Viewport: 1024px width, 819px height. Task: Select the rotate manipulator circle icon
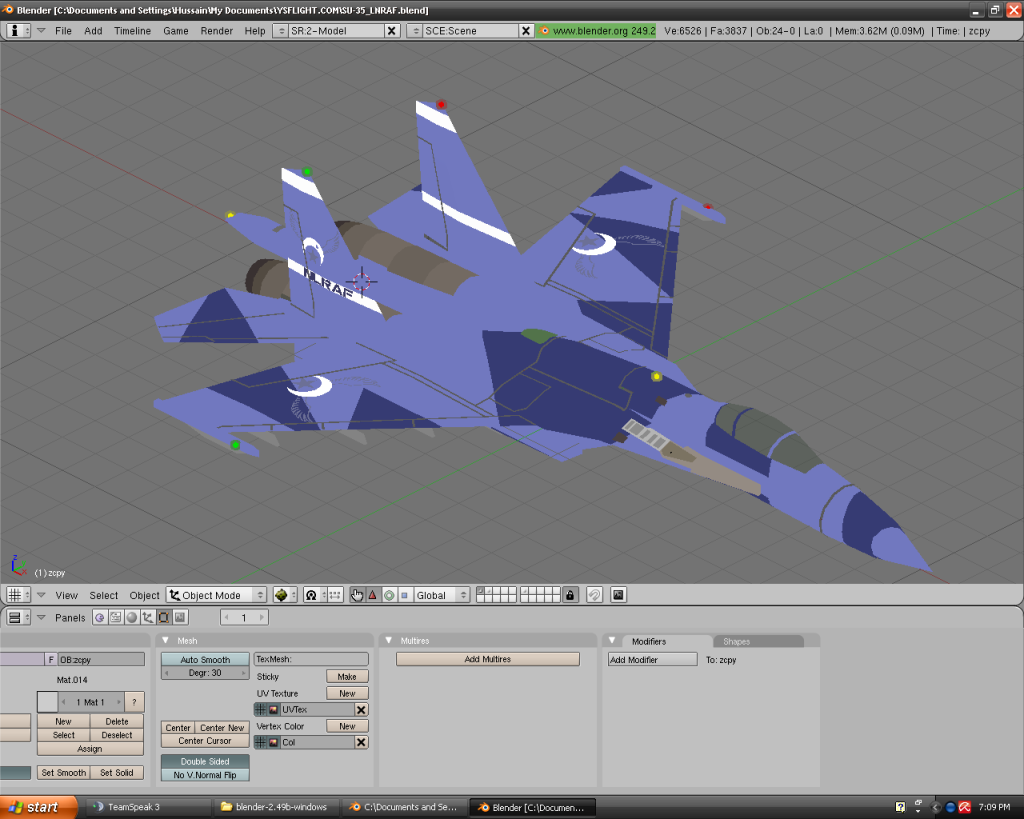tap(389, 595)
